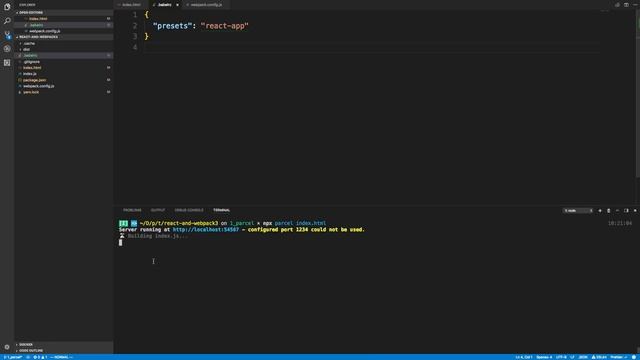Close the terminal panel
The width and height of the screenshot is (640, 360).
(635, 211)
